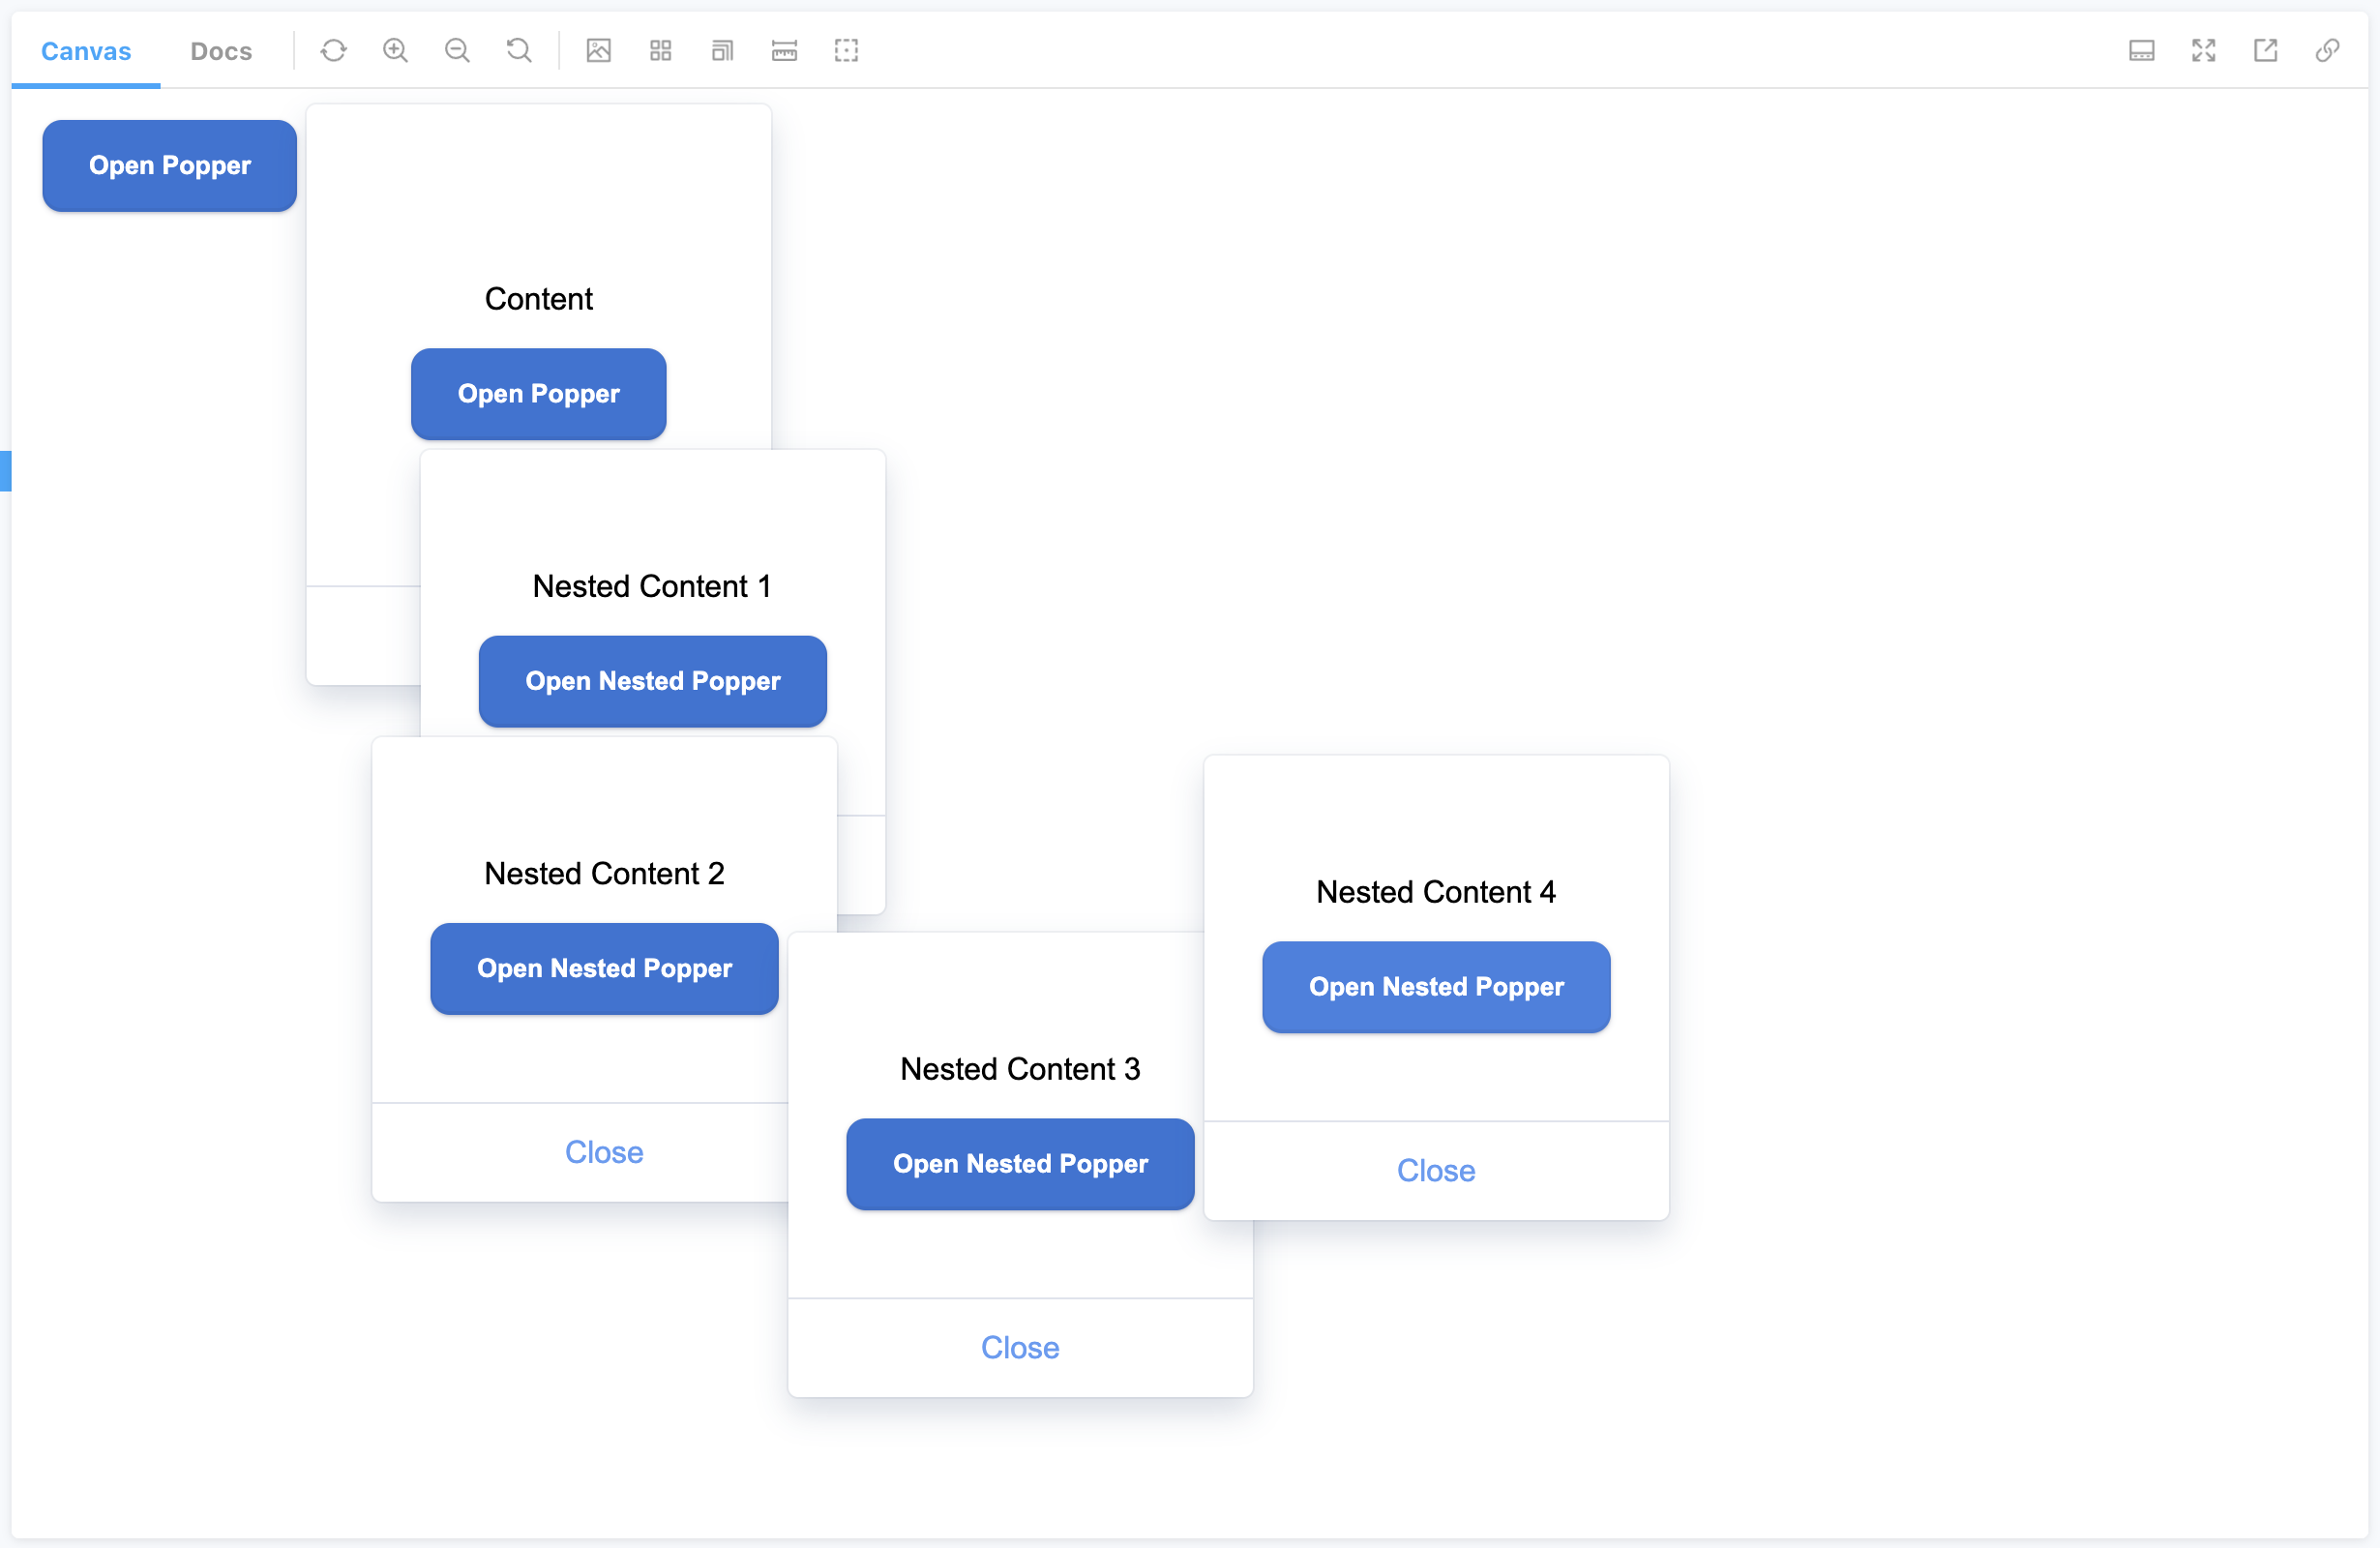The width and height of the screenshot is (2380, 1548).
Task: Select the grid view icon
Action: pos(661,50)
